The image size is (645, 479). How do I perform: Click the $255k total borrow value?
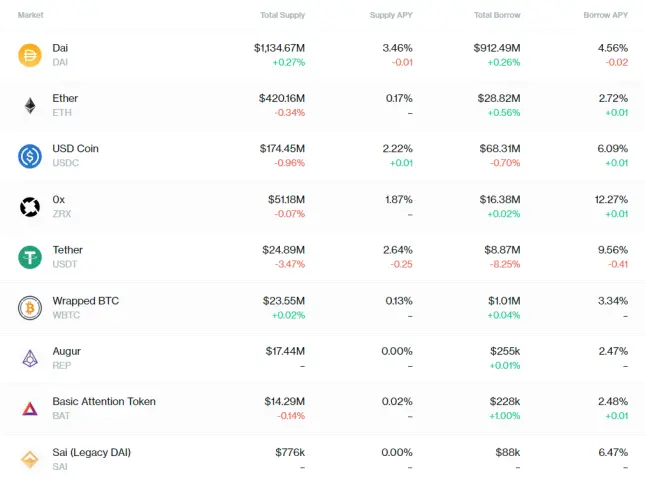coord(505,351)
